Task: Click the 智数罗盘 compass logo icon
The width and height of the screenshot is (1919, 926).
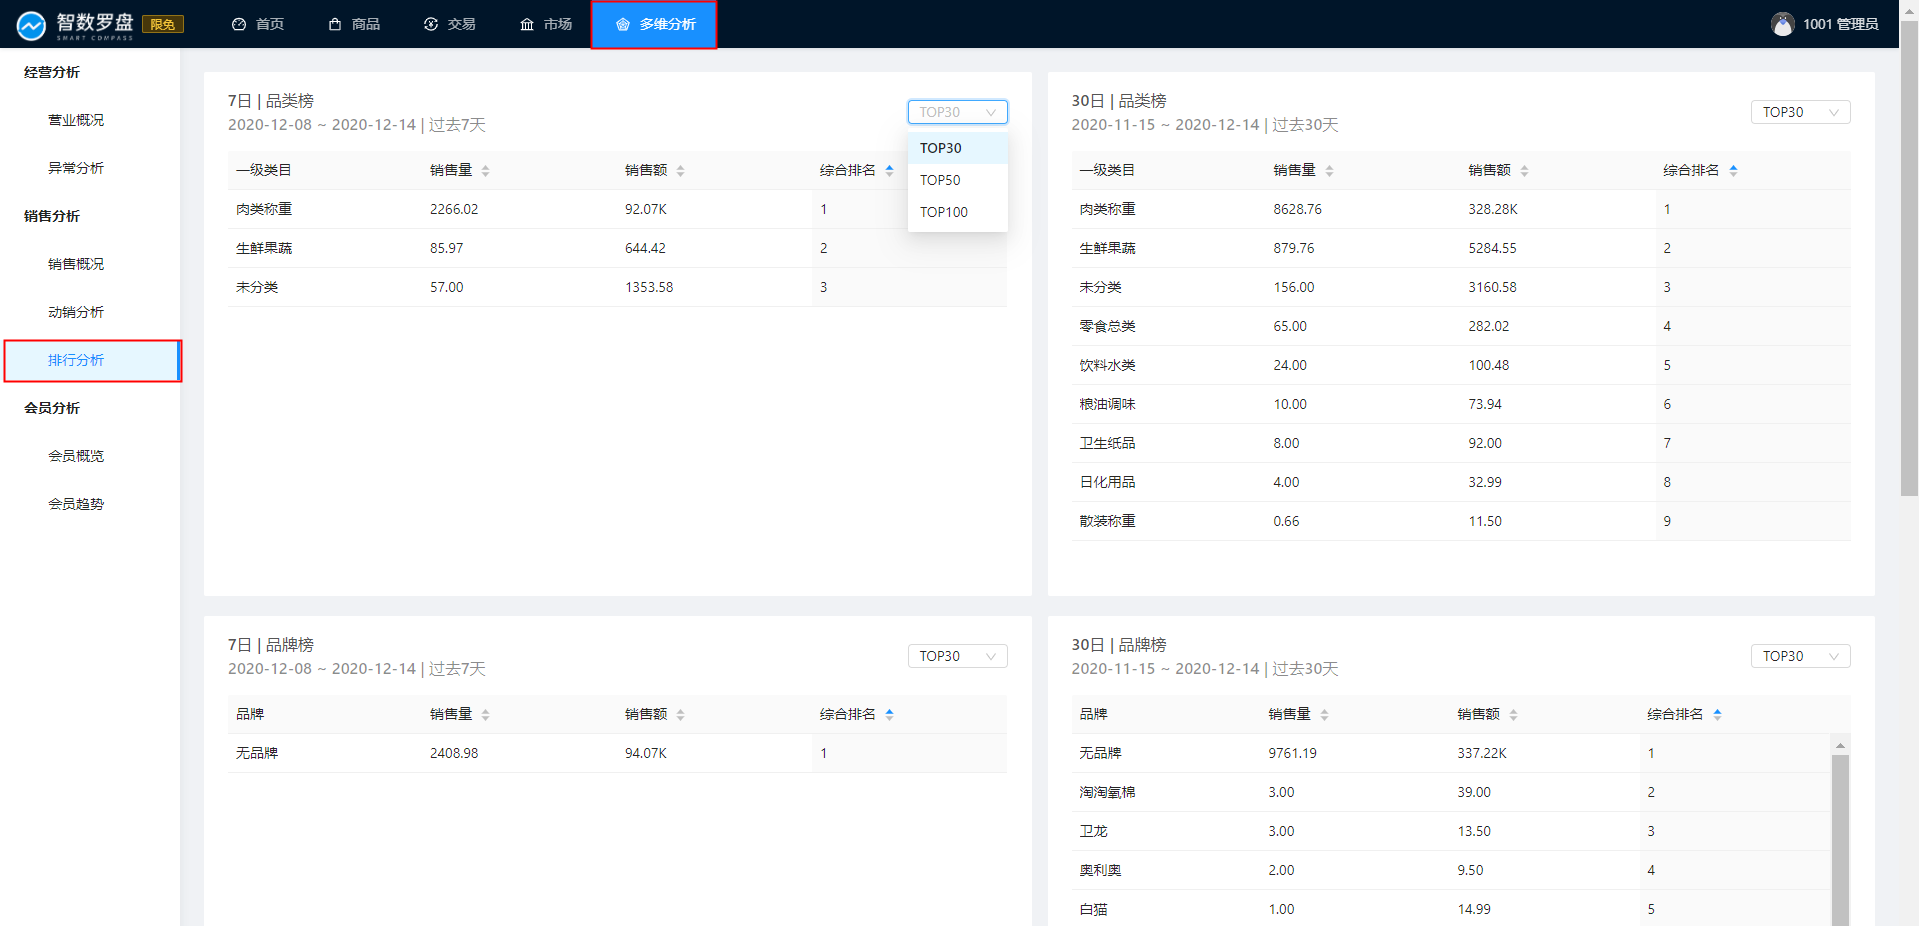Action: (31, 25)
